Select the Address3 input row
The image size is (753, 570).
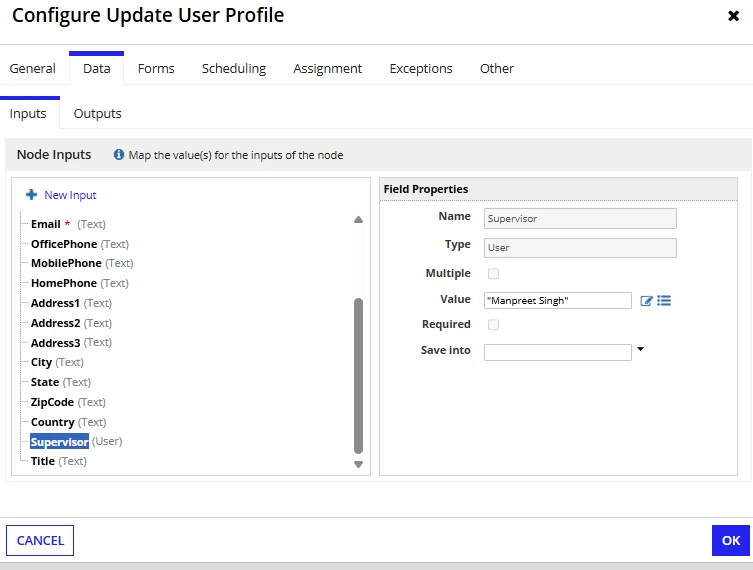tap(72, 343)
